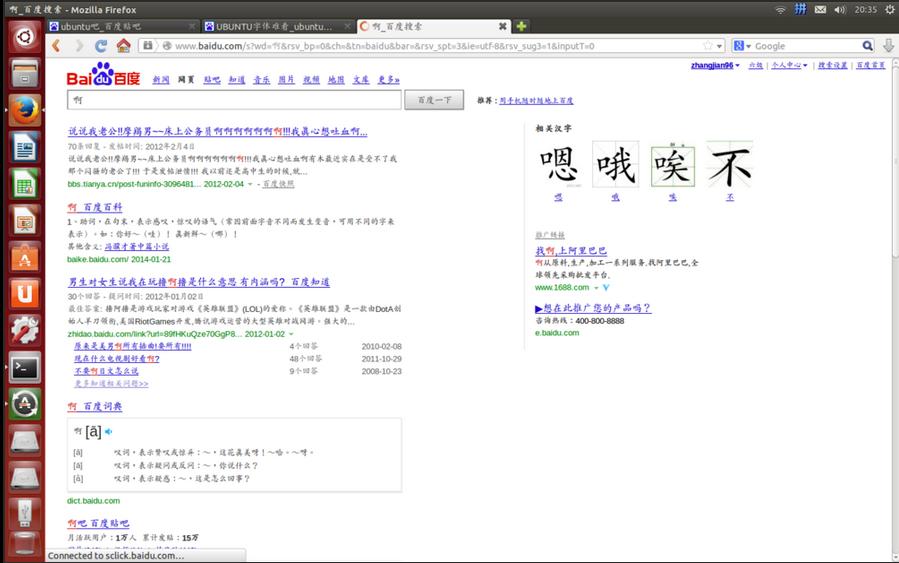The width and height of the screenshot is (899, 563).
Task: Open the Wi-Fi network indicator
Action: [x=780, y=10]
